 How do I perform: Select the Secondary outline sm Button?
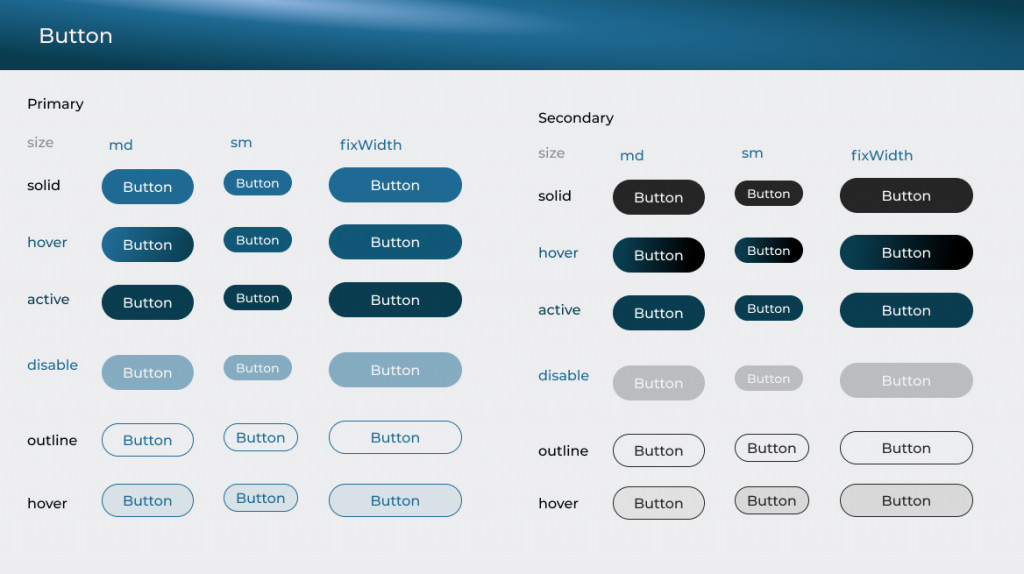(772, 447)
